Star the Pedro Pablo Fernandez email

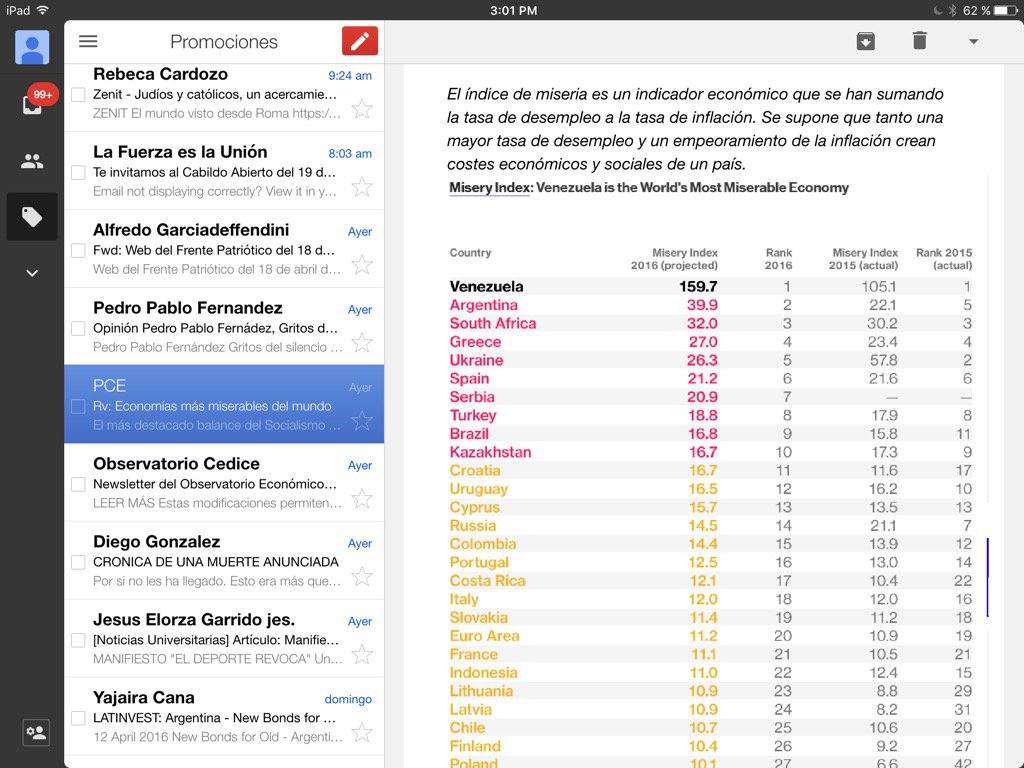[362, 342]
